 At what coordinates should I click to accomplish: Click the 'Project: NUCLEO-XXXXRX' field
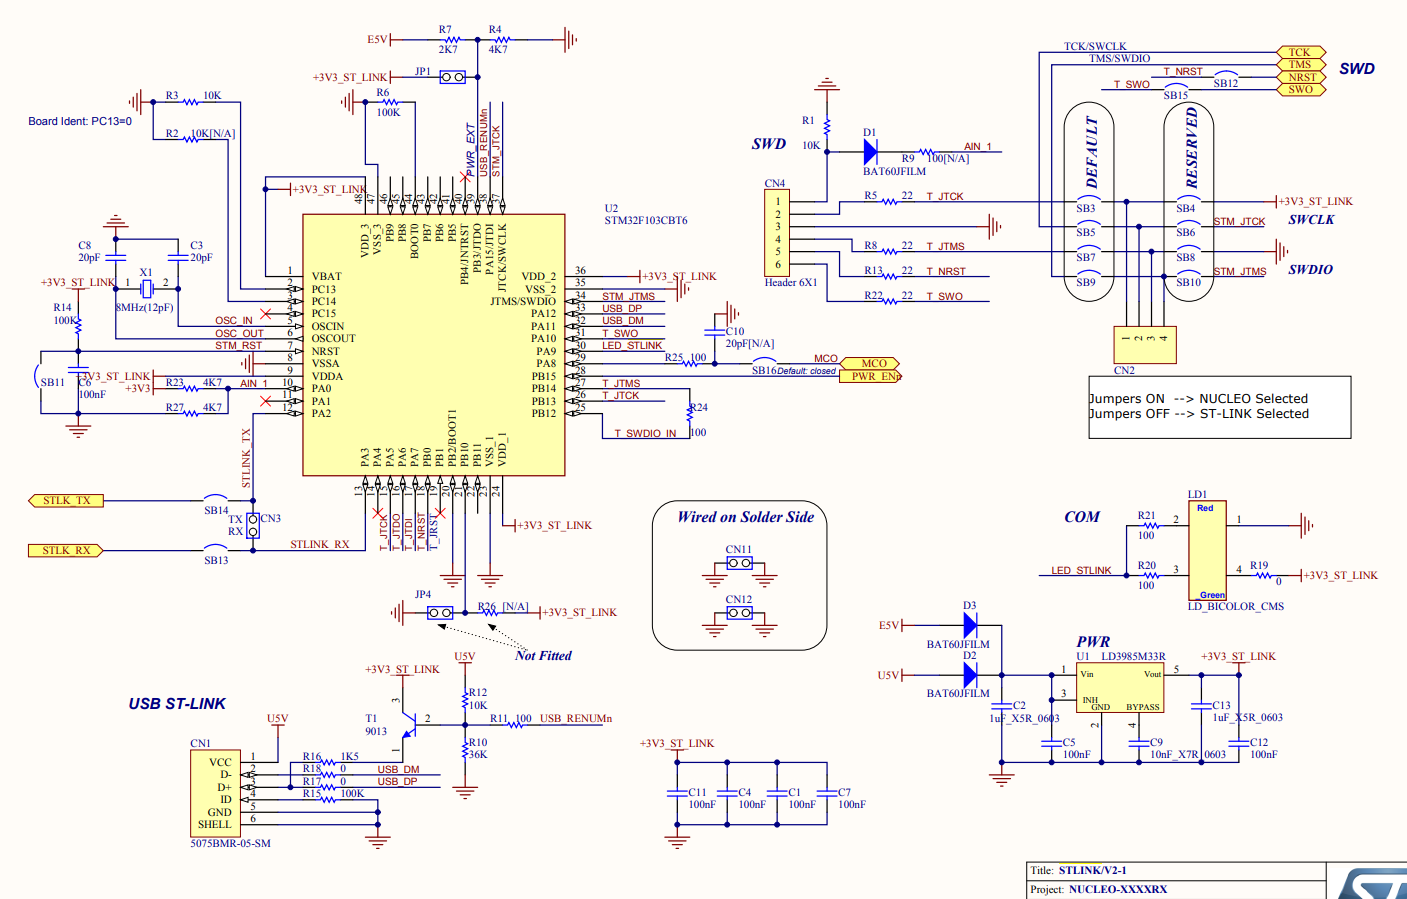(x=1098, y=889)
